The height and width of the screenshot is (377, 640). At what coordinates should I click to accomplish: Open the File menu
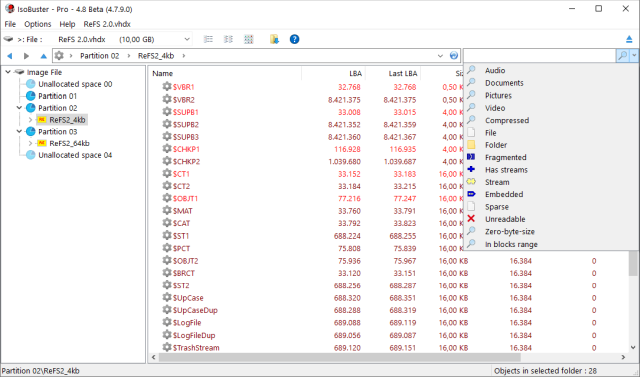click(10, 24)
